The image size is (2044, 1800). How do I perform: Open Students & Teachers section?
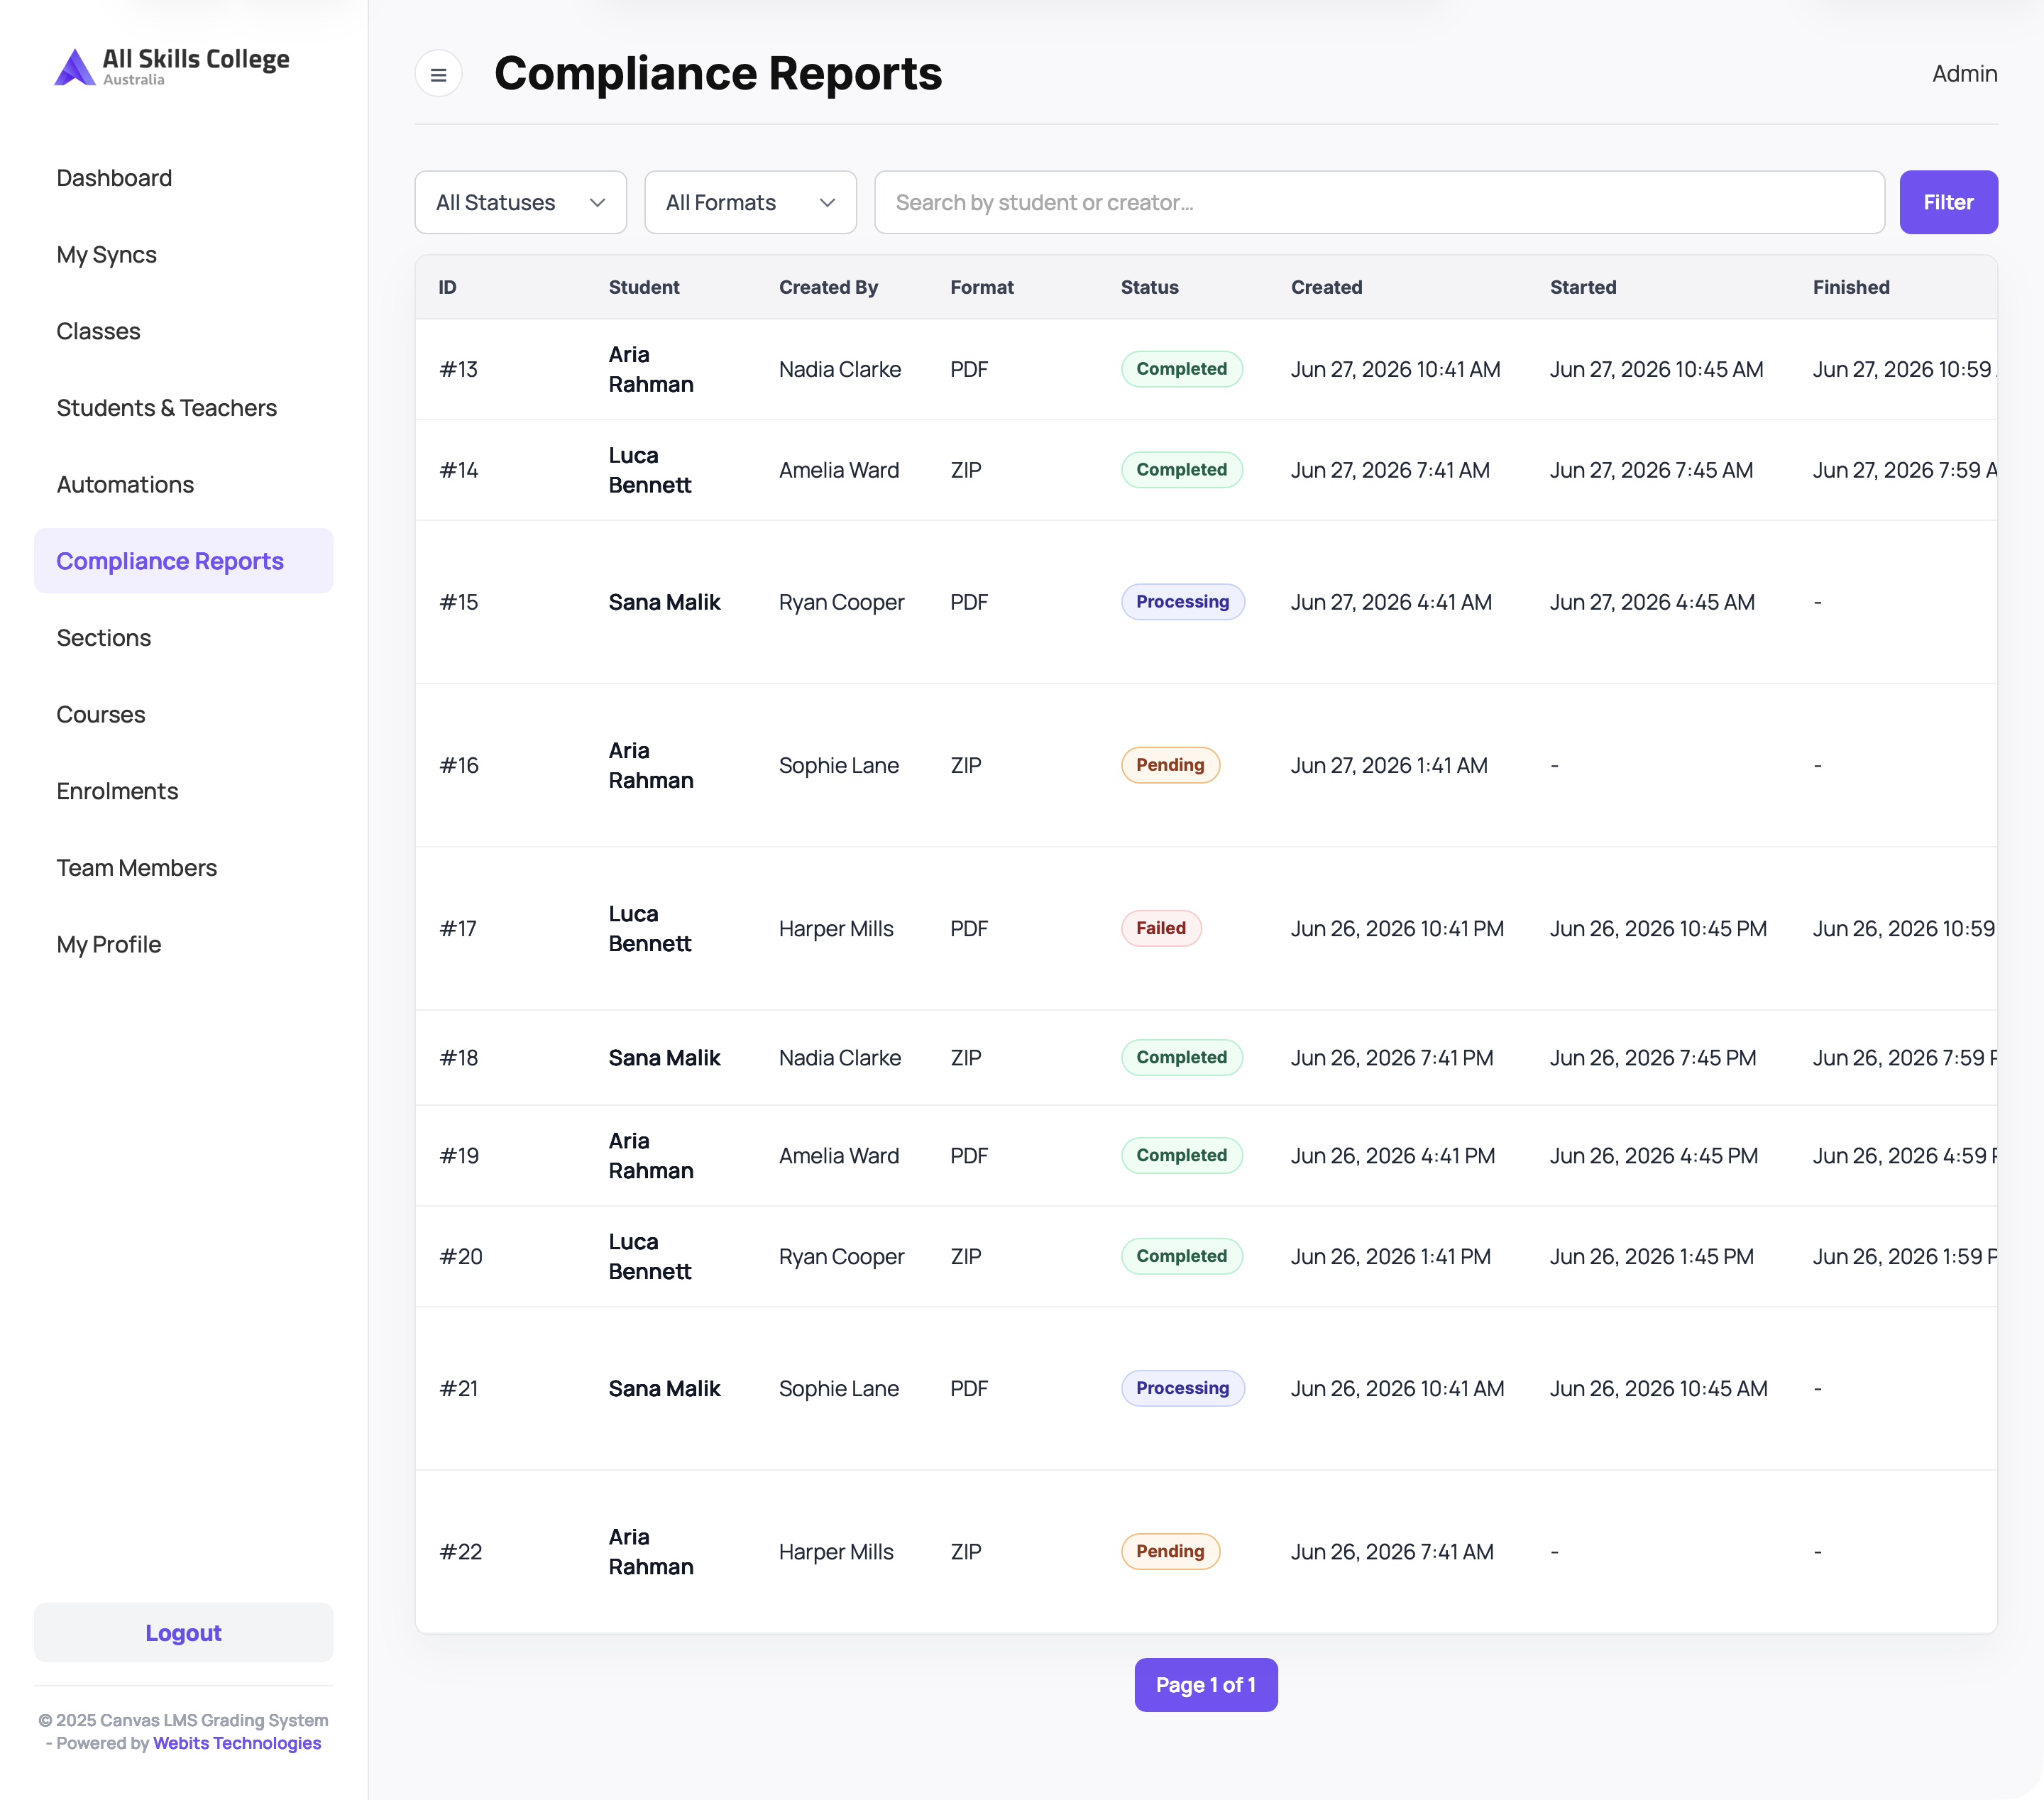coord(167,408)
